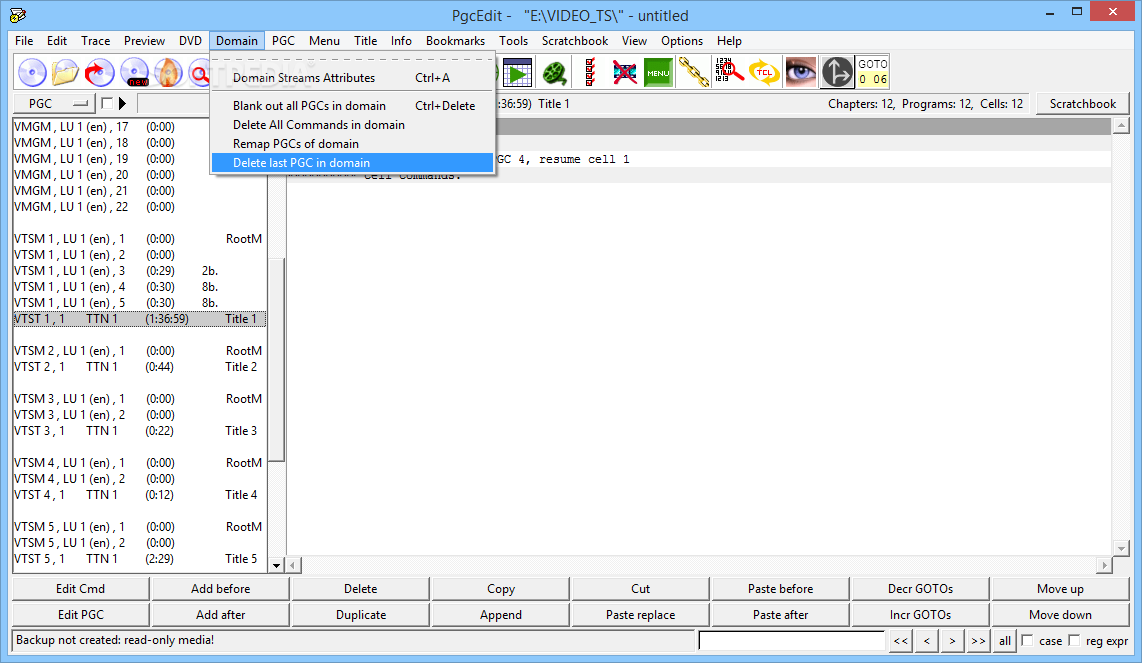The height and width of the screenshot is (663, 1142).
Task: Click the Incr GOTOs button
Action: click(920, 615)
